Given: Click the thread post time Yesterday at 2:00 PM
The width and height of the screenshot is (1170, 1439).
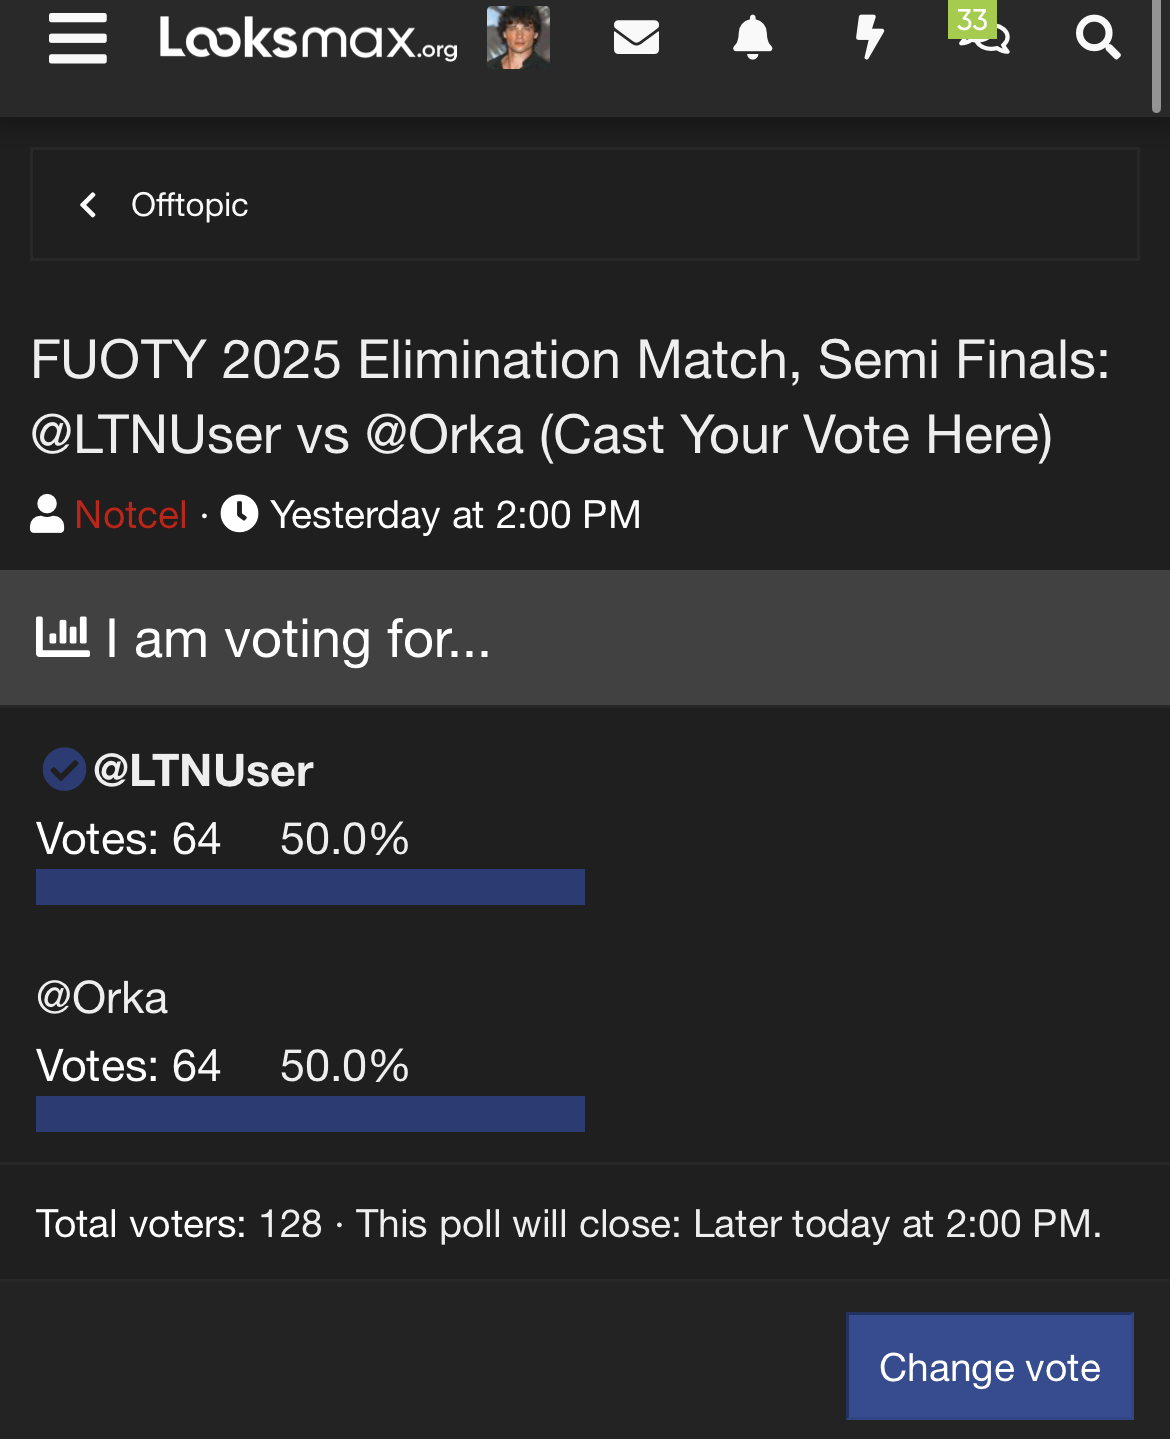Looking at the screenshot, I should 455,515.
